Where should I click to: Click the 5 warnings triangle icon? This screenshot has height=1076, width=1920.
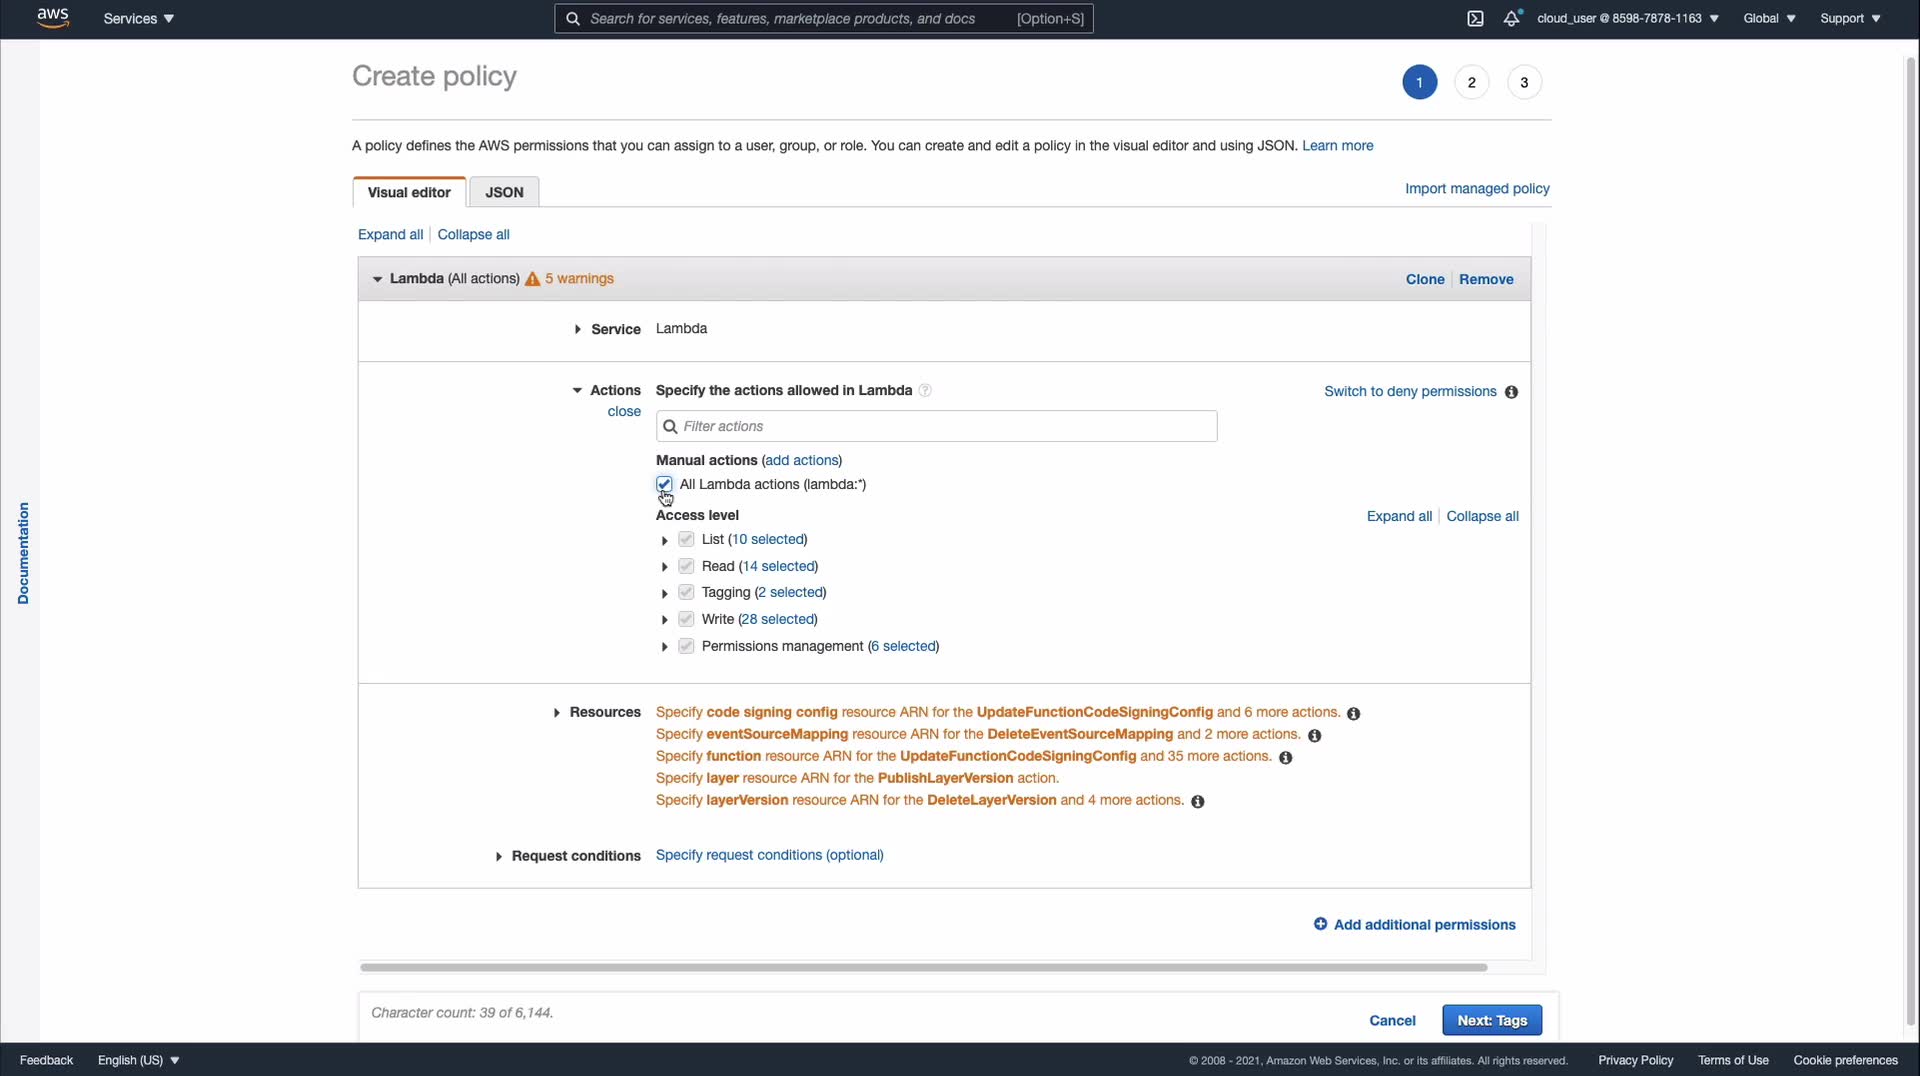[x=532, y=279]
